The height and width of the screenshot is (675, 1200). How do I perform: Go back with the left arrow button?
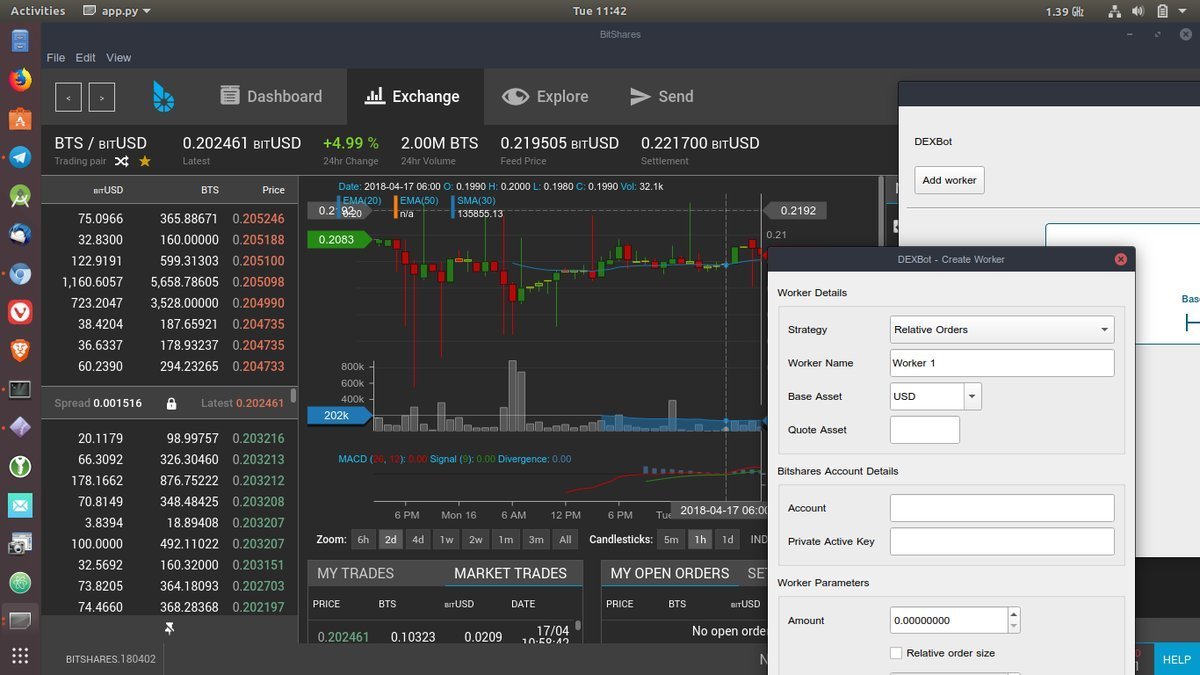click(x=68, y=97)
